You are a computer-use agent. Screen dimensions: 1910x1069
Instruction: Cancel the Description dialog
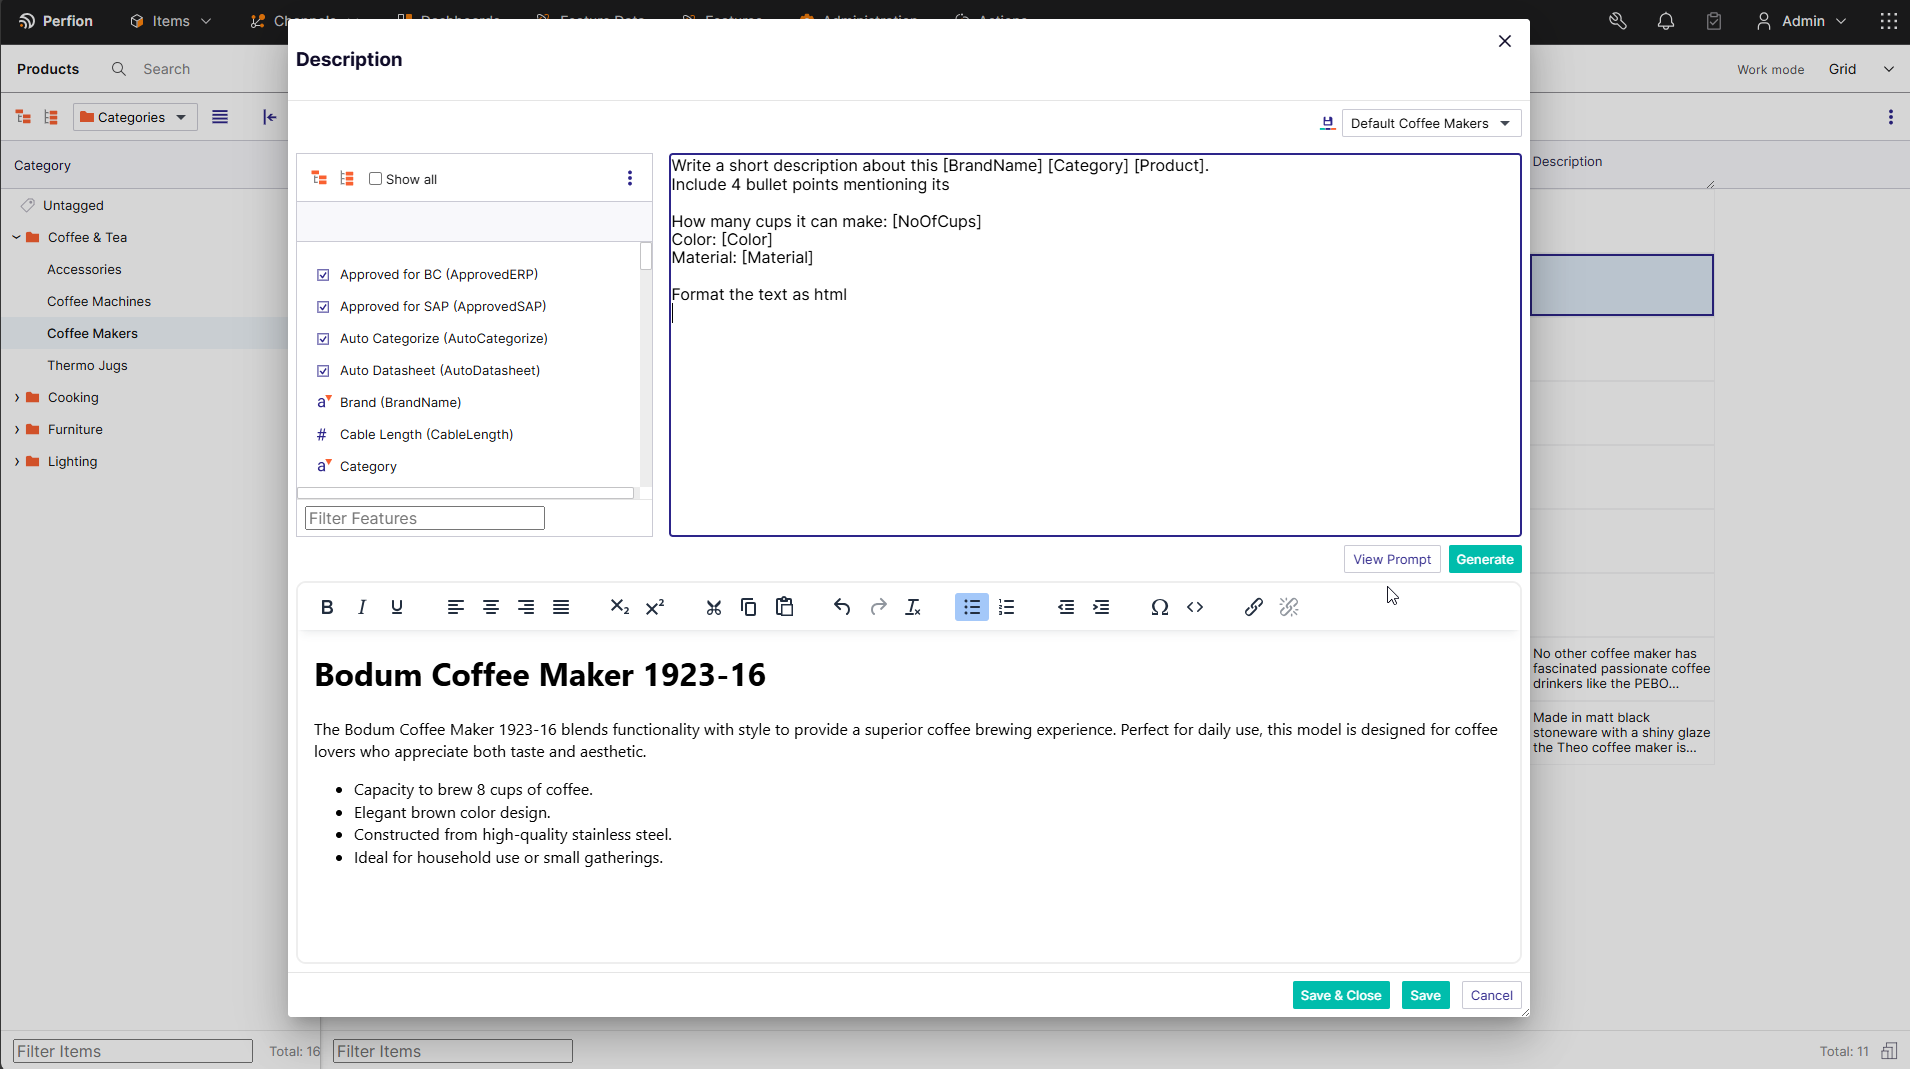1492,995
